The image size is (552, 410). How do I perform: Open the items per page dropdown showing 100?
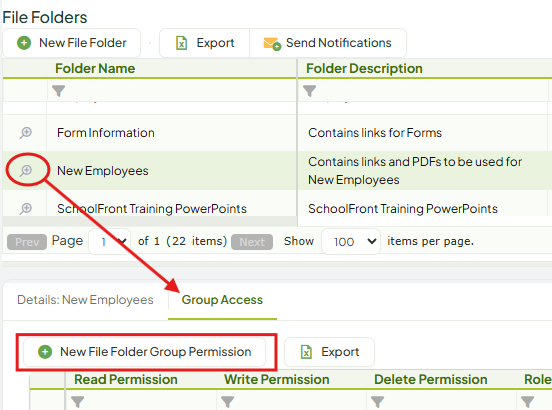[351, 241]
